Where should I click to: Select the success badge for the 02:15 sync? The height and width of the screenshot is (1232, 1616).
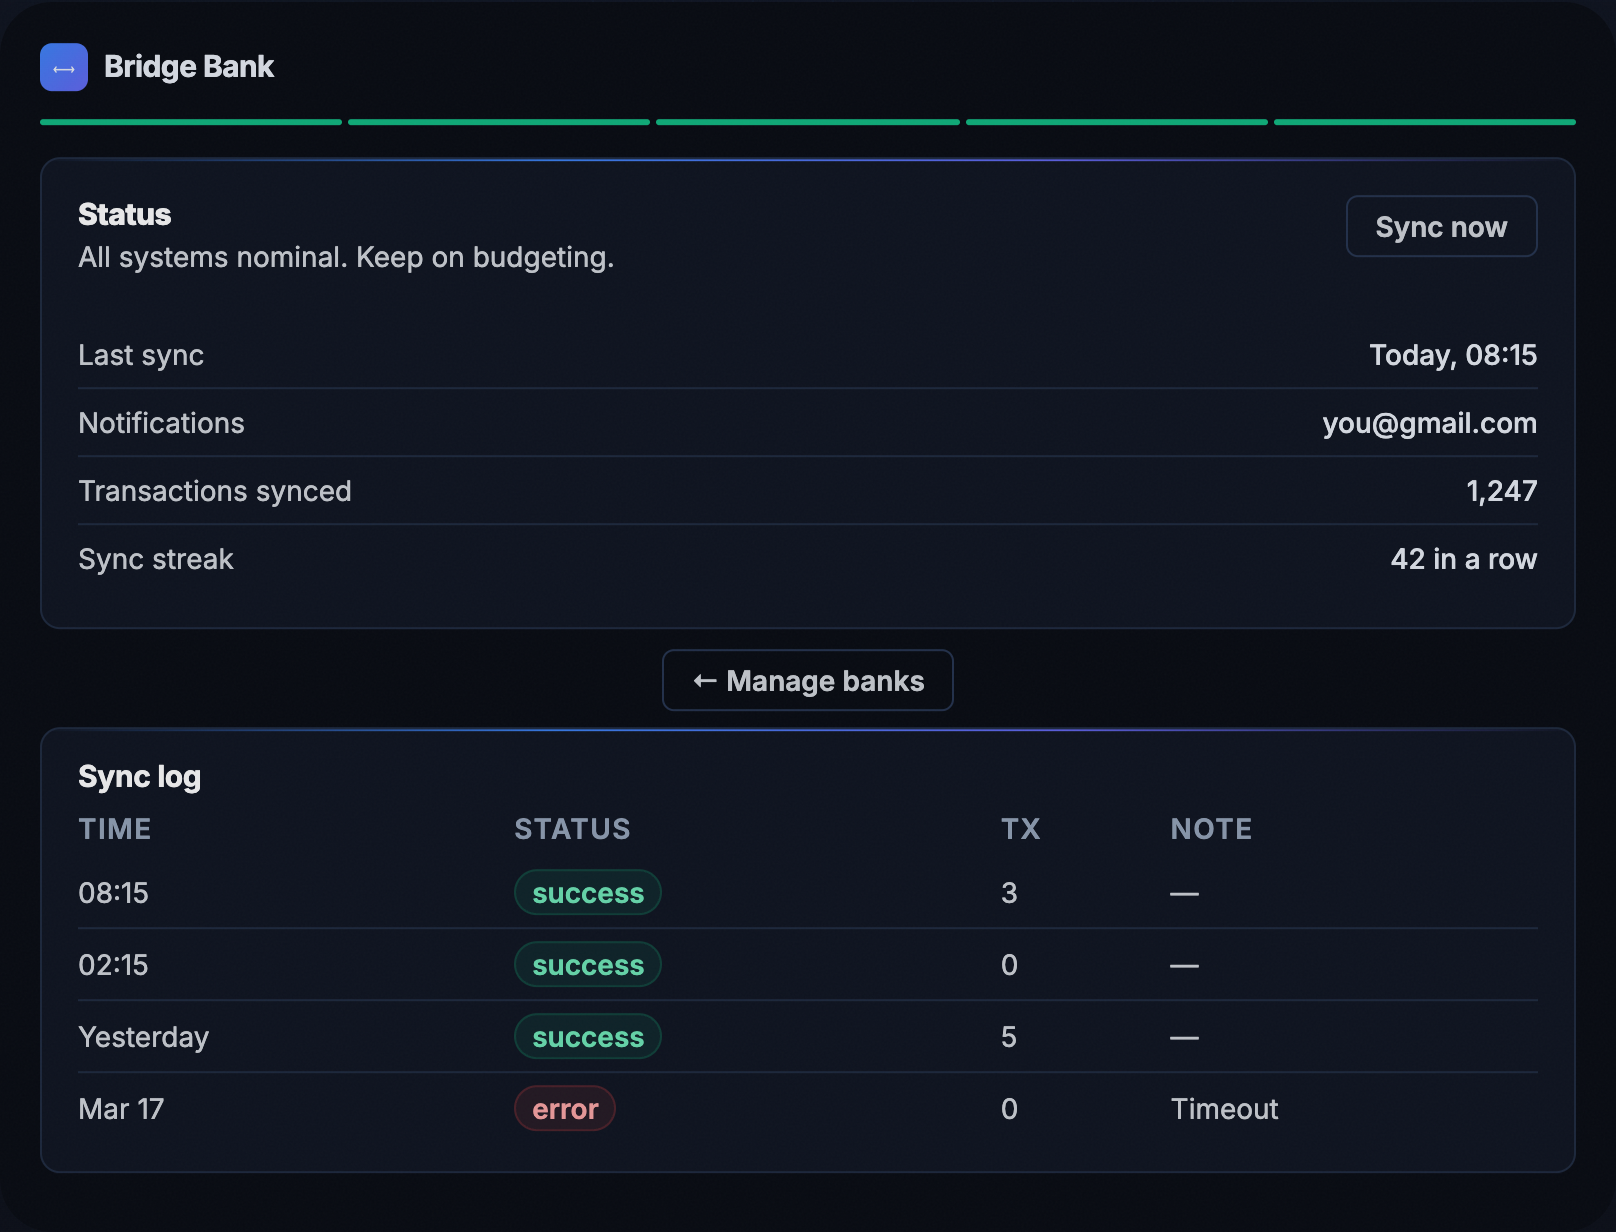point(587,964)
